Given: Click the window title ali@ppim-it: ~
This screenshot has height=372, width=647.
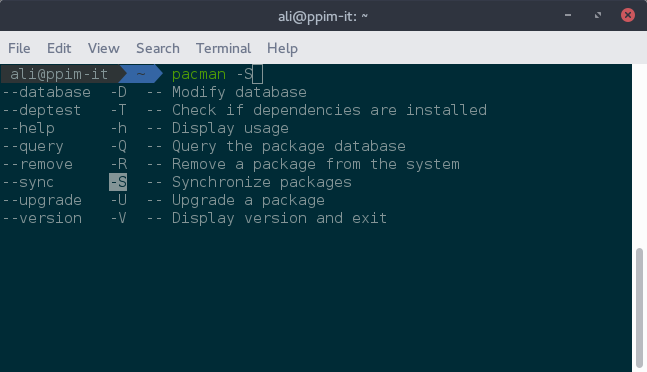Looking at the screenshot, I should [323, 16].
